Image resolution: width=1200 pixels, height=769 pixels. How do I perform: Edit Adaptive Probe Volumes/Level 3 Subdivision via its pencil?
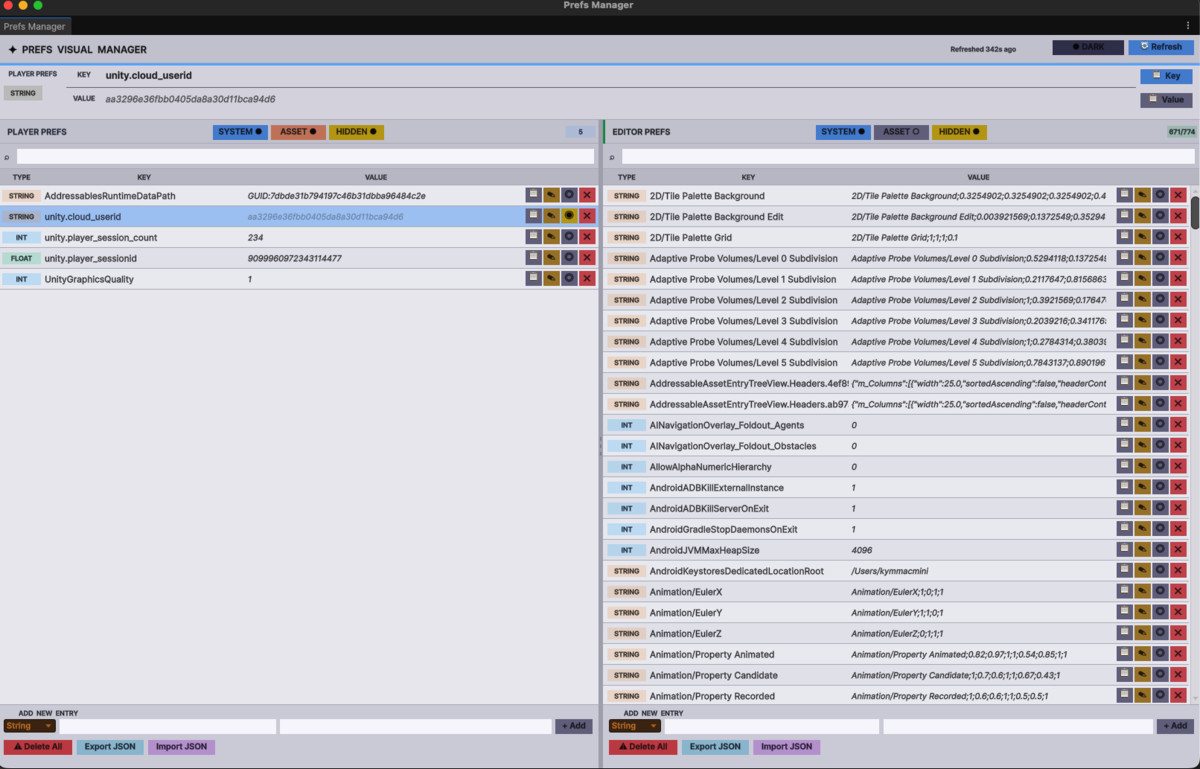pyautogui.click(x=1142, y=321)
